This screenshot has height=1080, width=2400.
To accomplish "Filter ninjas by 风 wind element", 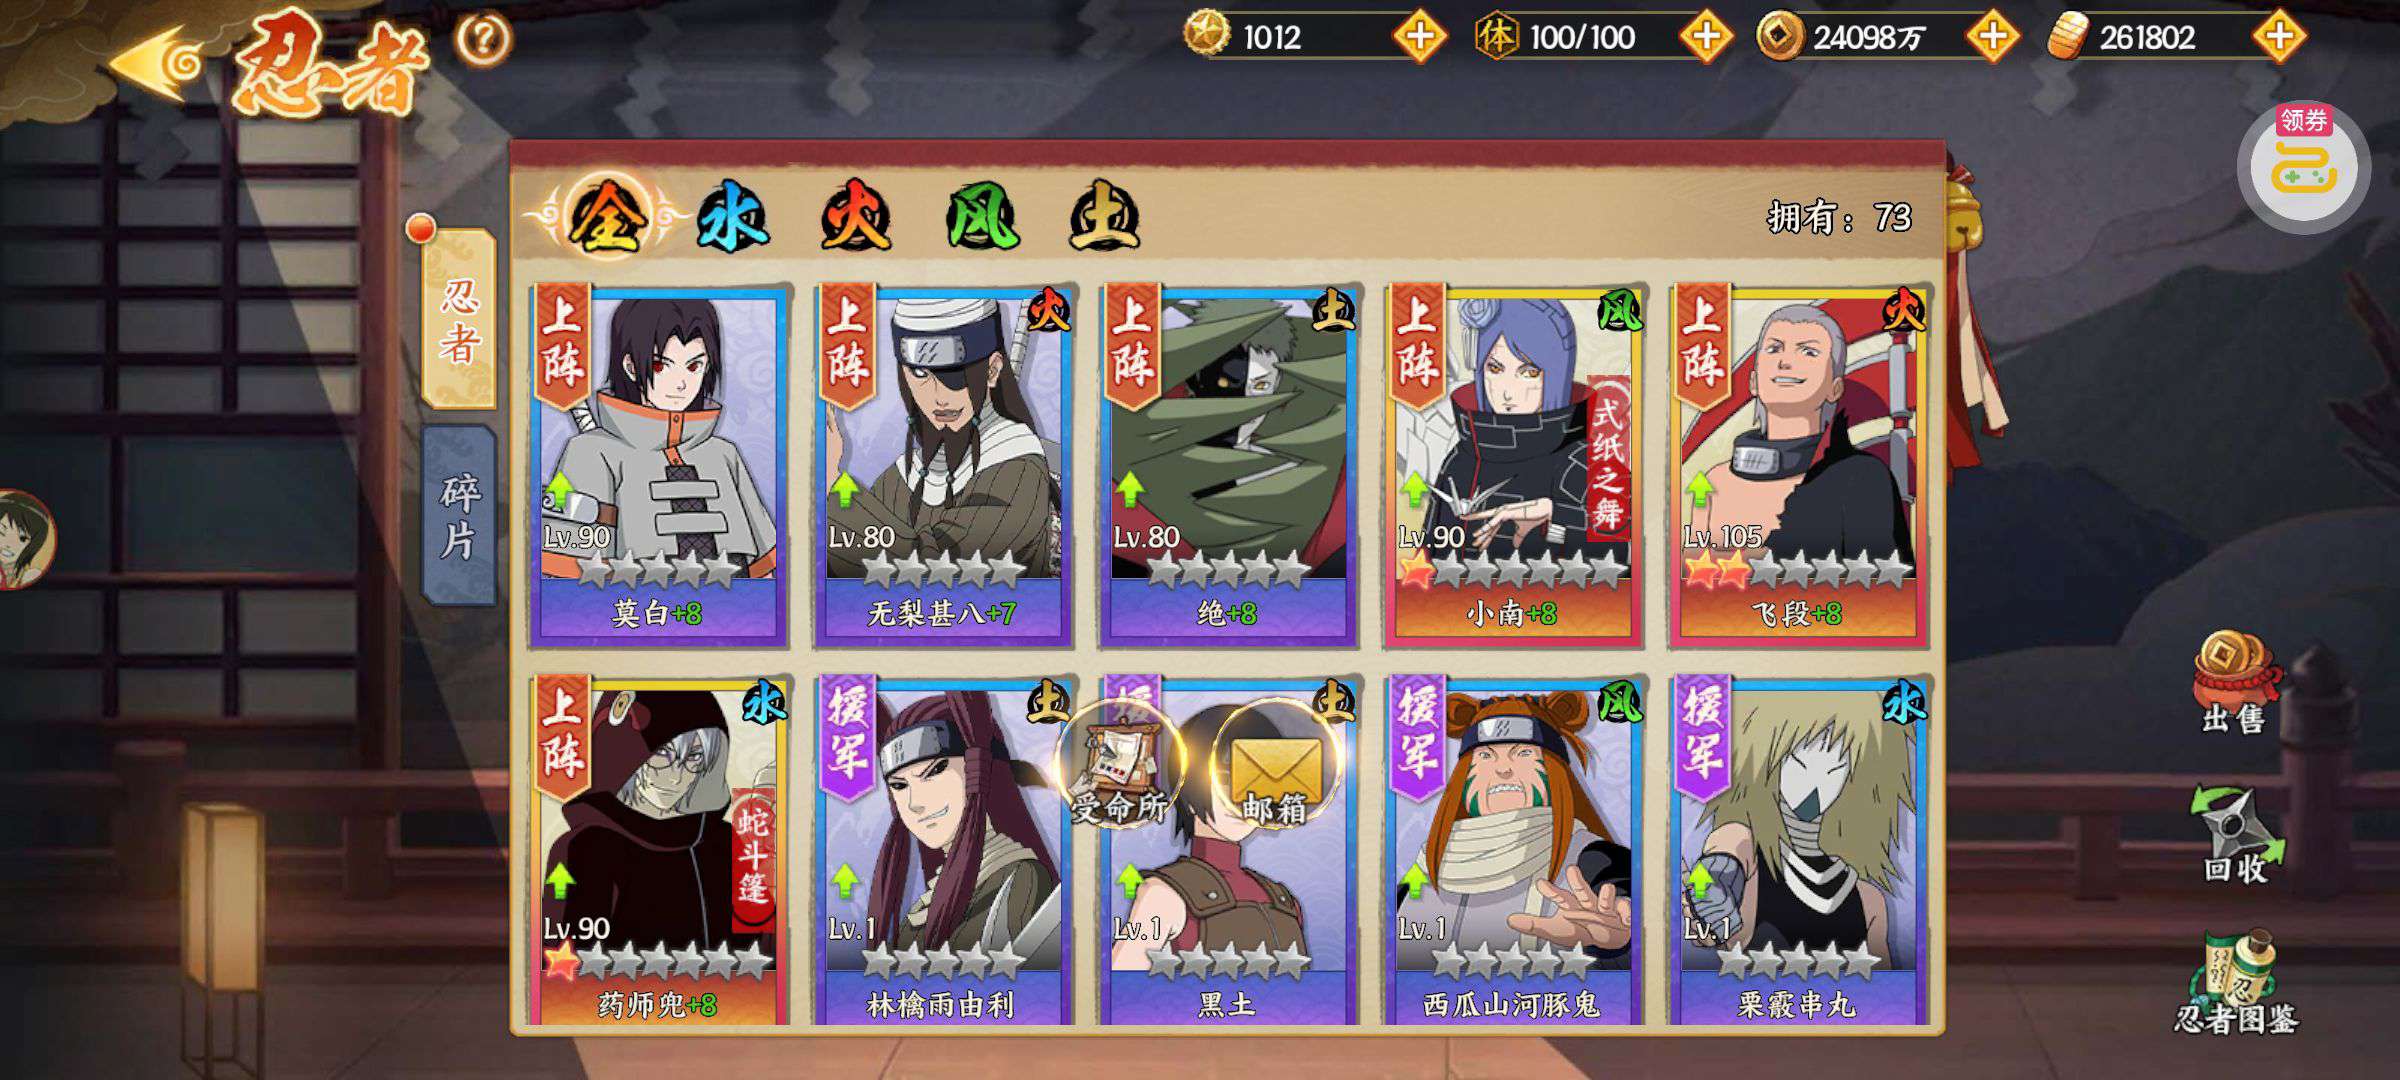I will click(x=982, y=217).
